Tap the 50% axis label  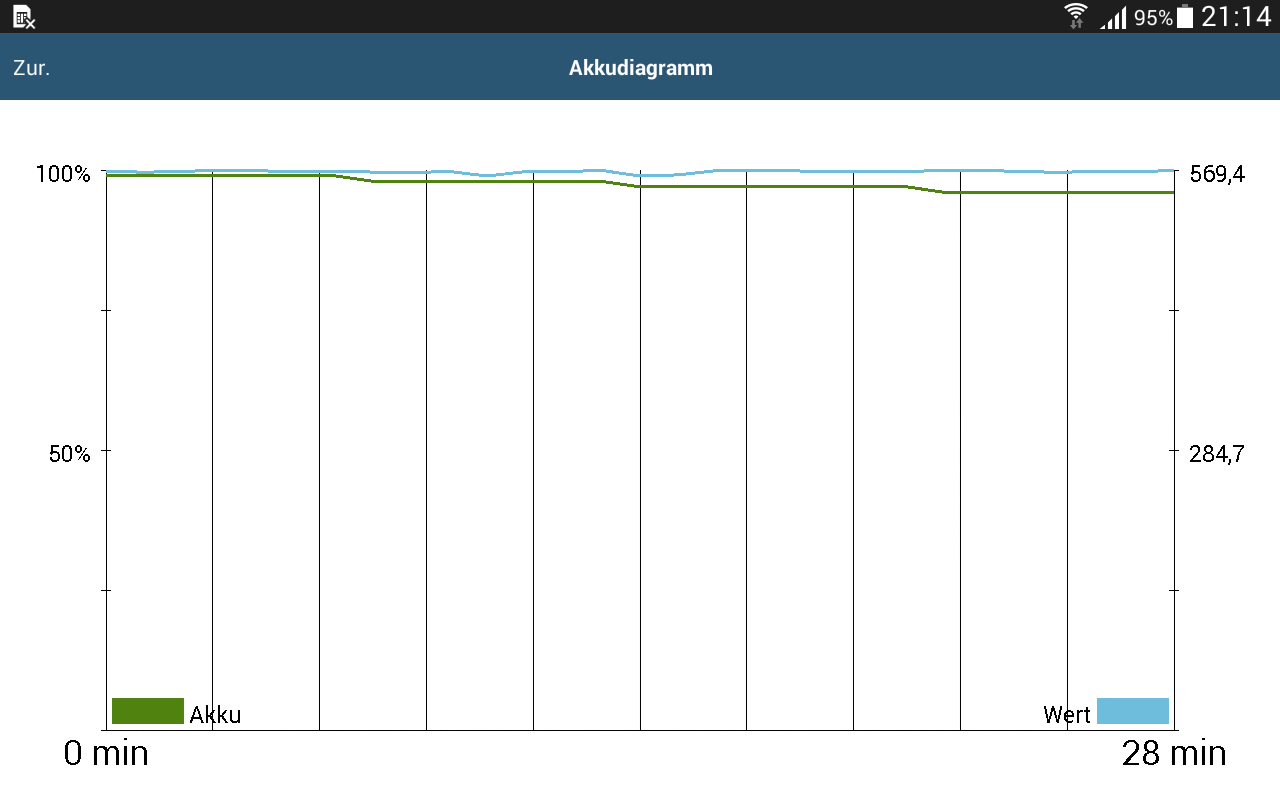pyautogui.click(x=69, y=454)
